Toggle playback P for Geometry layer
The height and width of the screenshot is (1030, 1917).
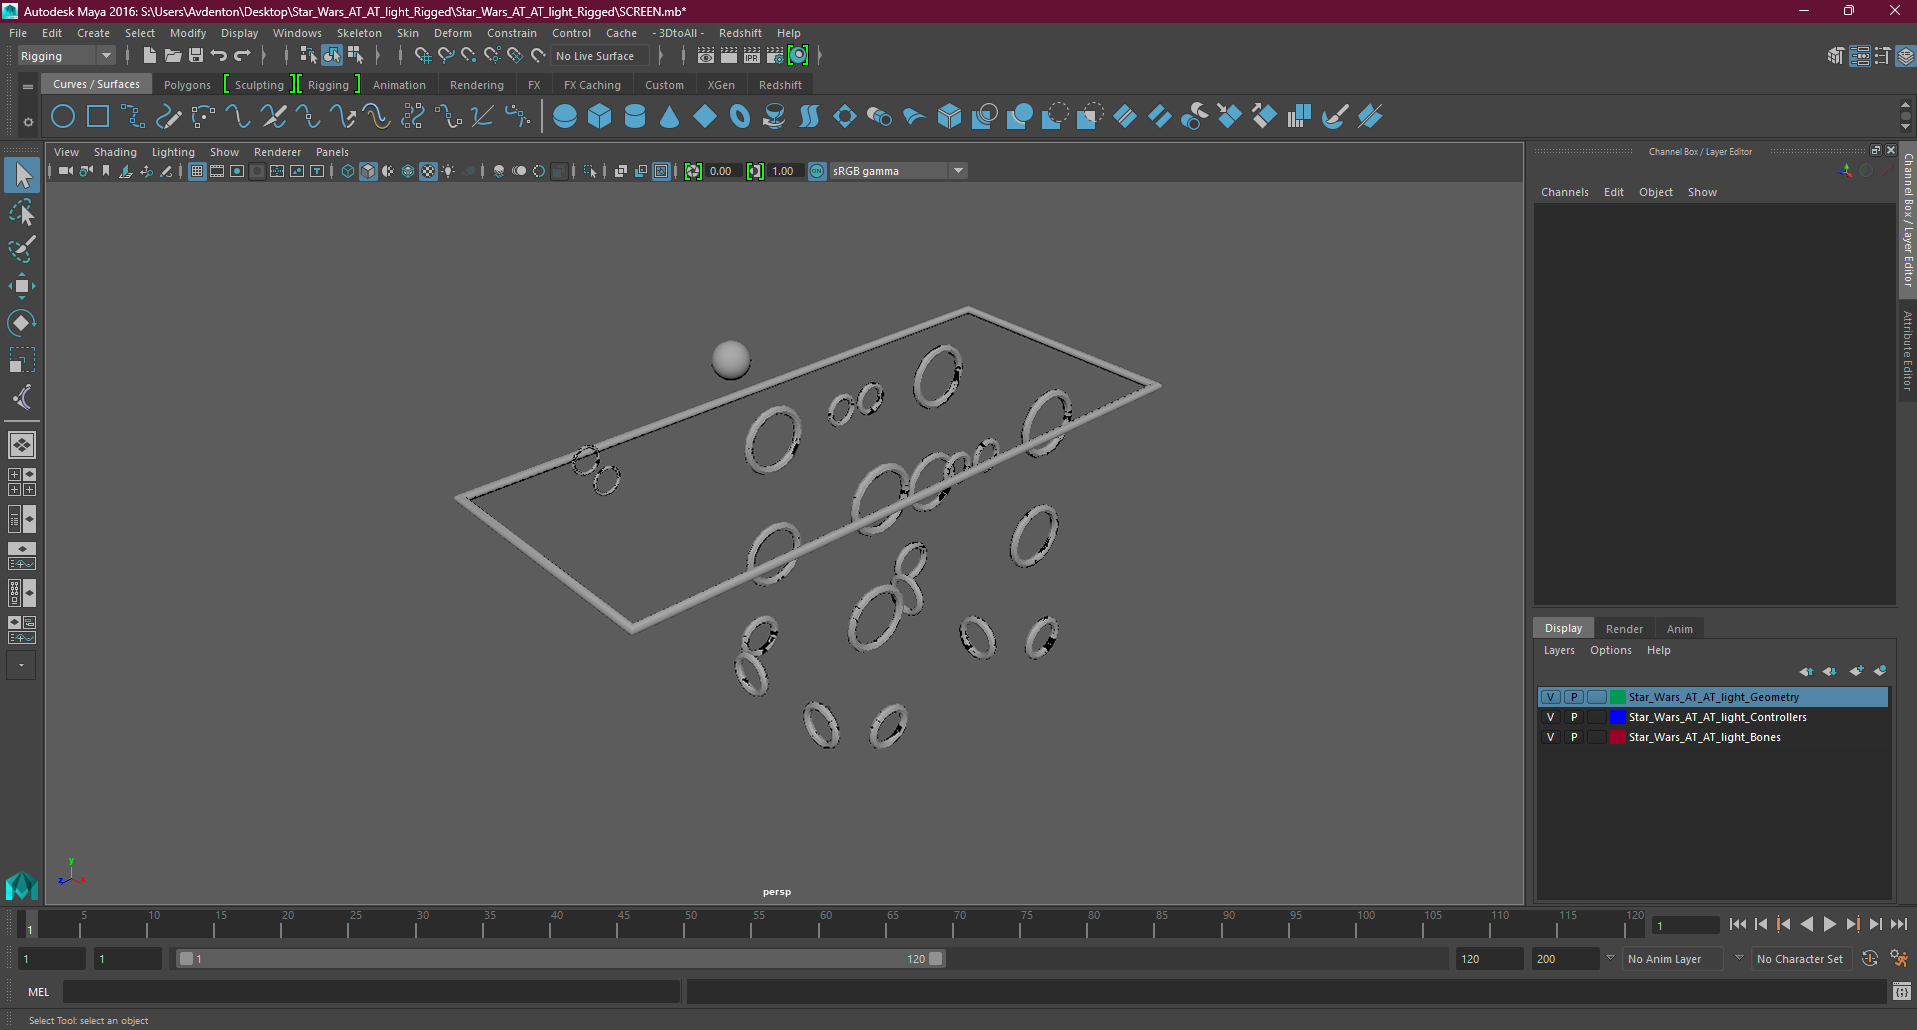pos(1574,697)
